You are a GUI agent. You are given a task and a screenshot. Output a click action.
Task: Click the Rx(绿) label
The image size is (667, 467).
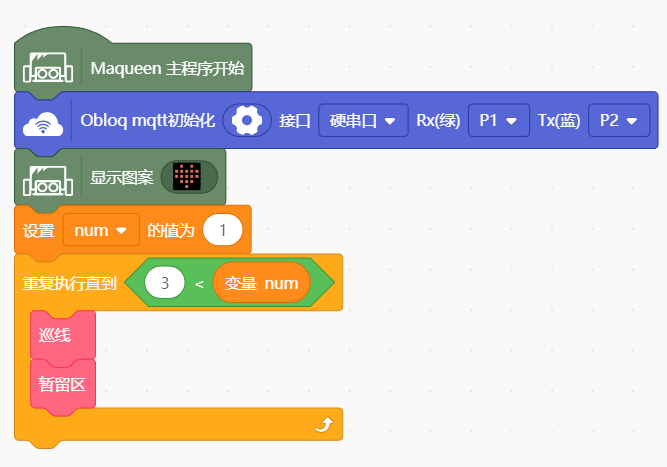[438, 120]
